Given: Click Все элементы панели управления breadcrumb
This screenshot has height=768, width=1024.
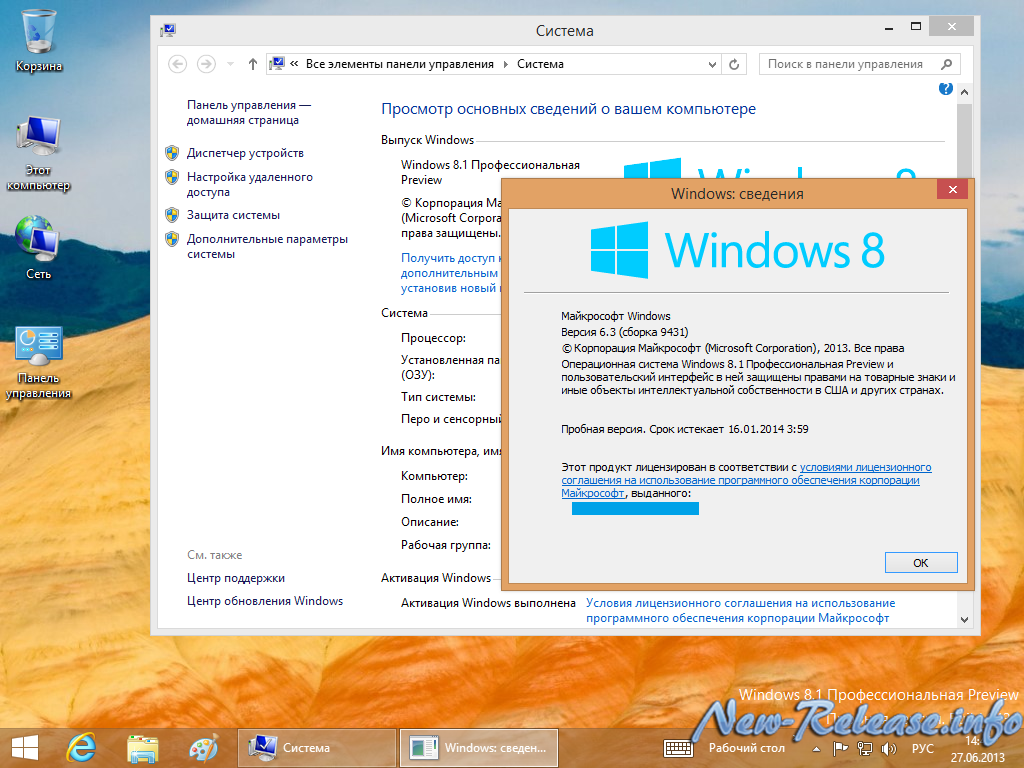Looking at the screenshot, I should pyautogui.click(x=400, y=64).
